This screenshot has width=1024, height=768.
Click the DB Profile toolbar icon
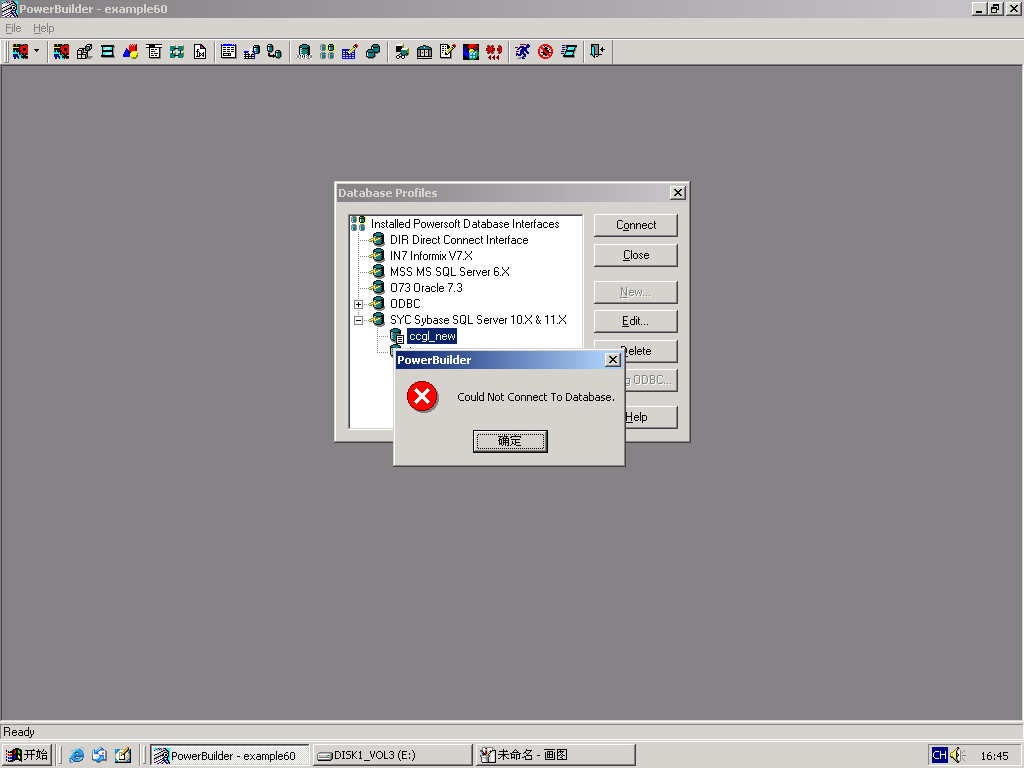click(x=327, y=52)
